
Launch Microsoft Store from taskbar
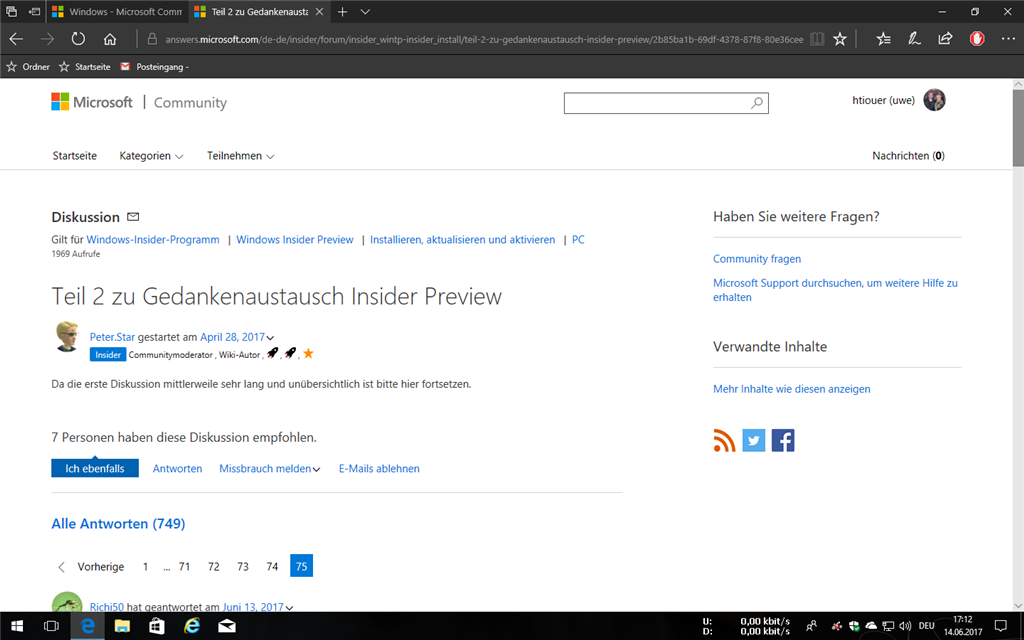coord(157,626)
